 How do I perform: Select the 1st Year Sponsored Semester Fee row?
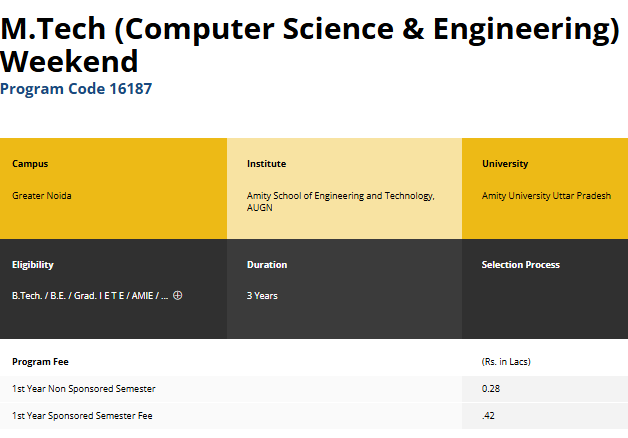[83, 415]
